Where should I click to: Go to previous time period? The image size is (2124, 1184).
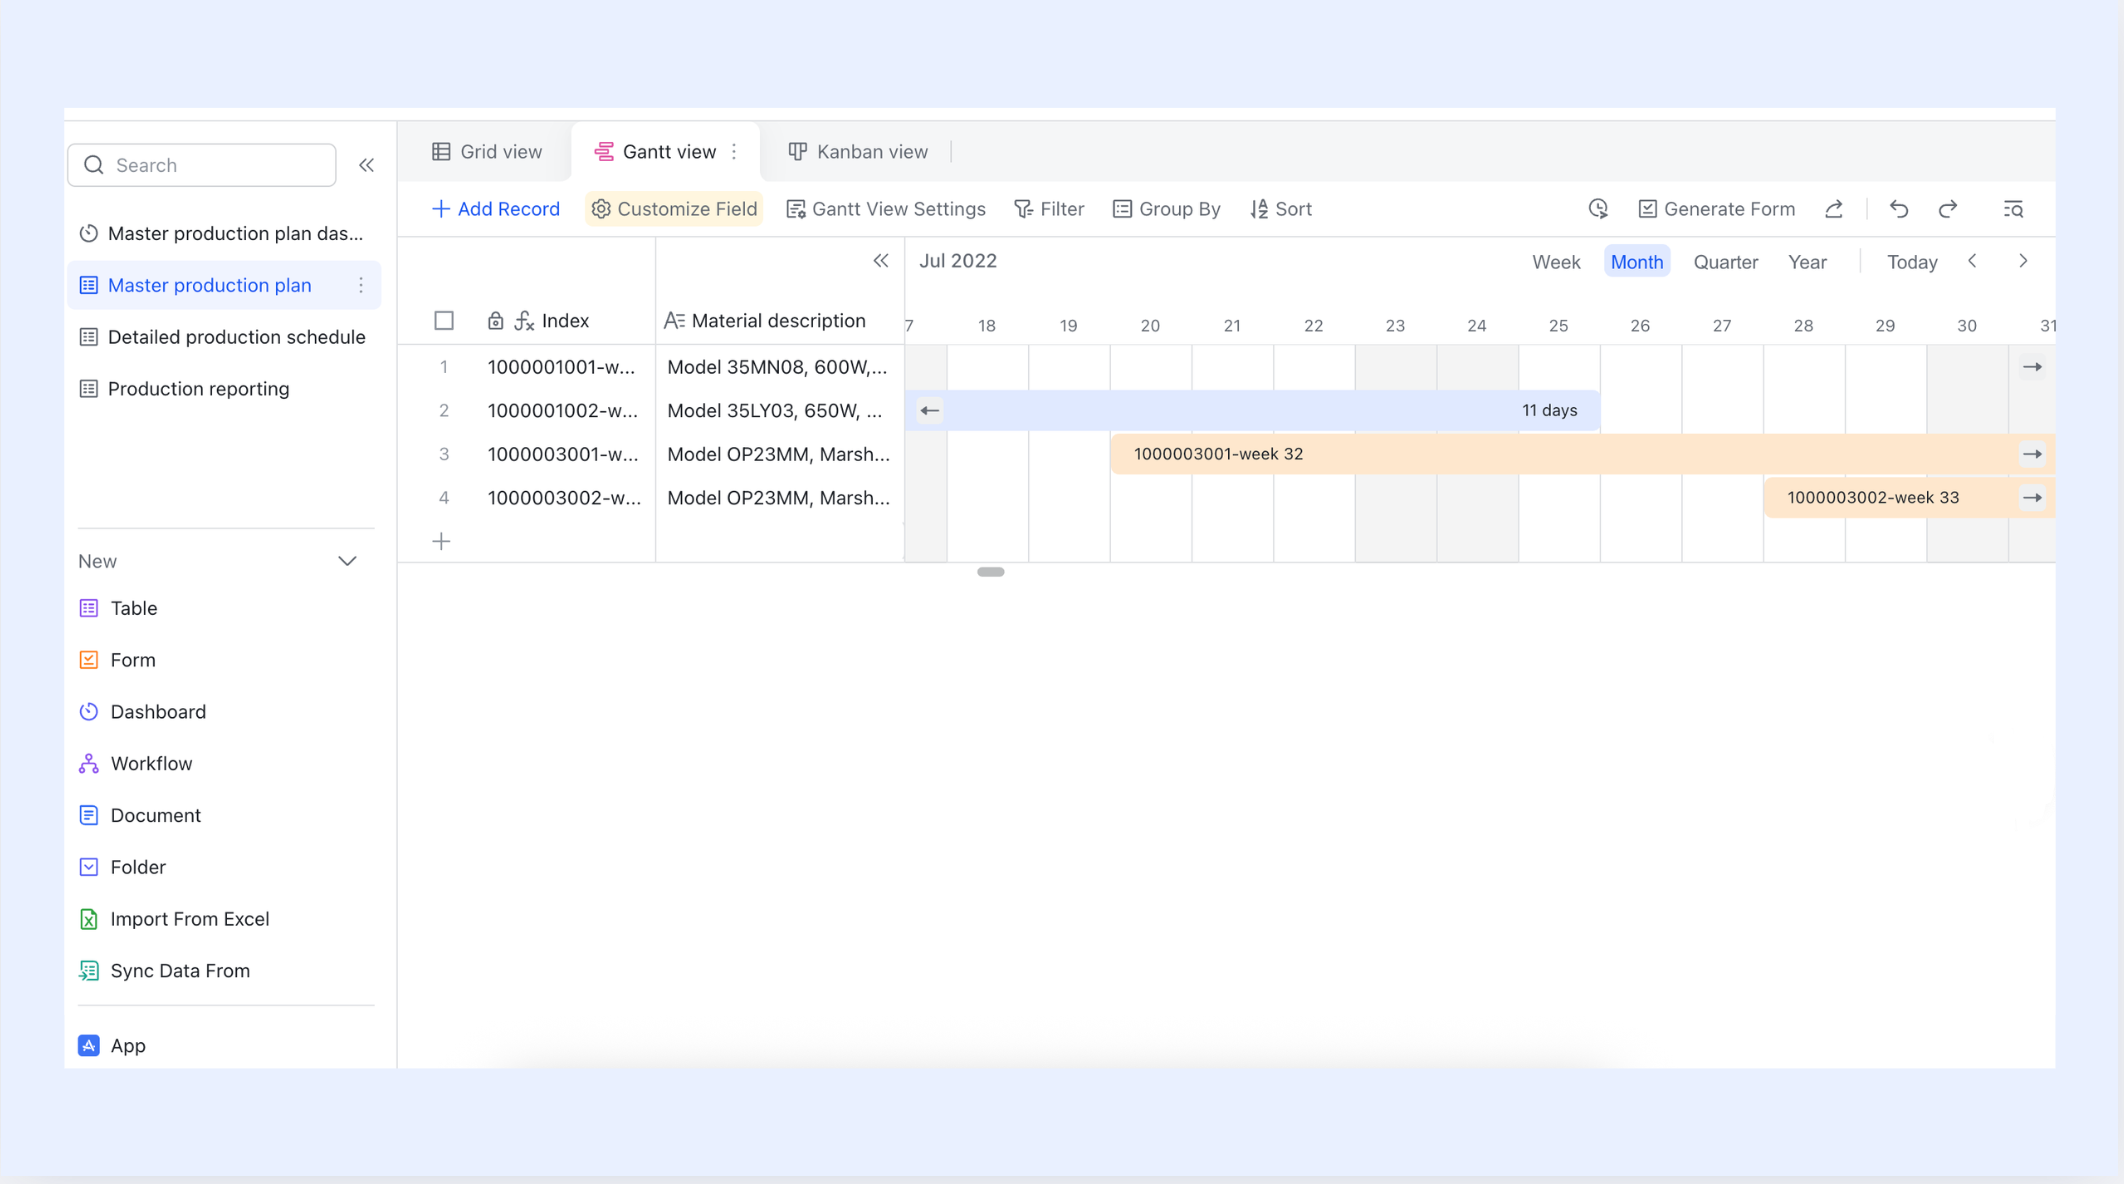(1972, 261)
